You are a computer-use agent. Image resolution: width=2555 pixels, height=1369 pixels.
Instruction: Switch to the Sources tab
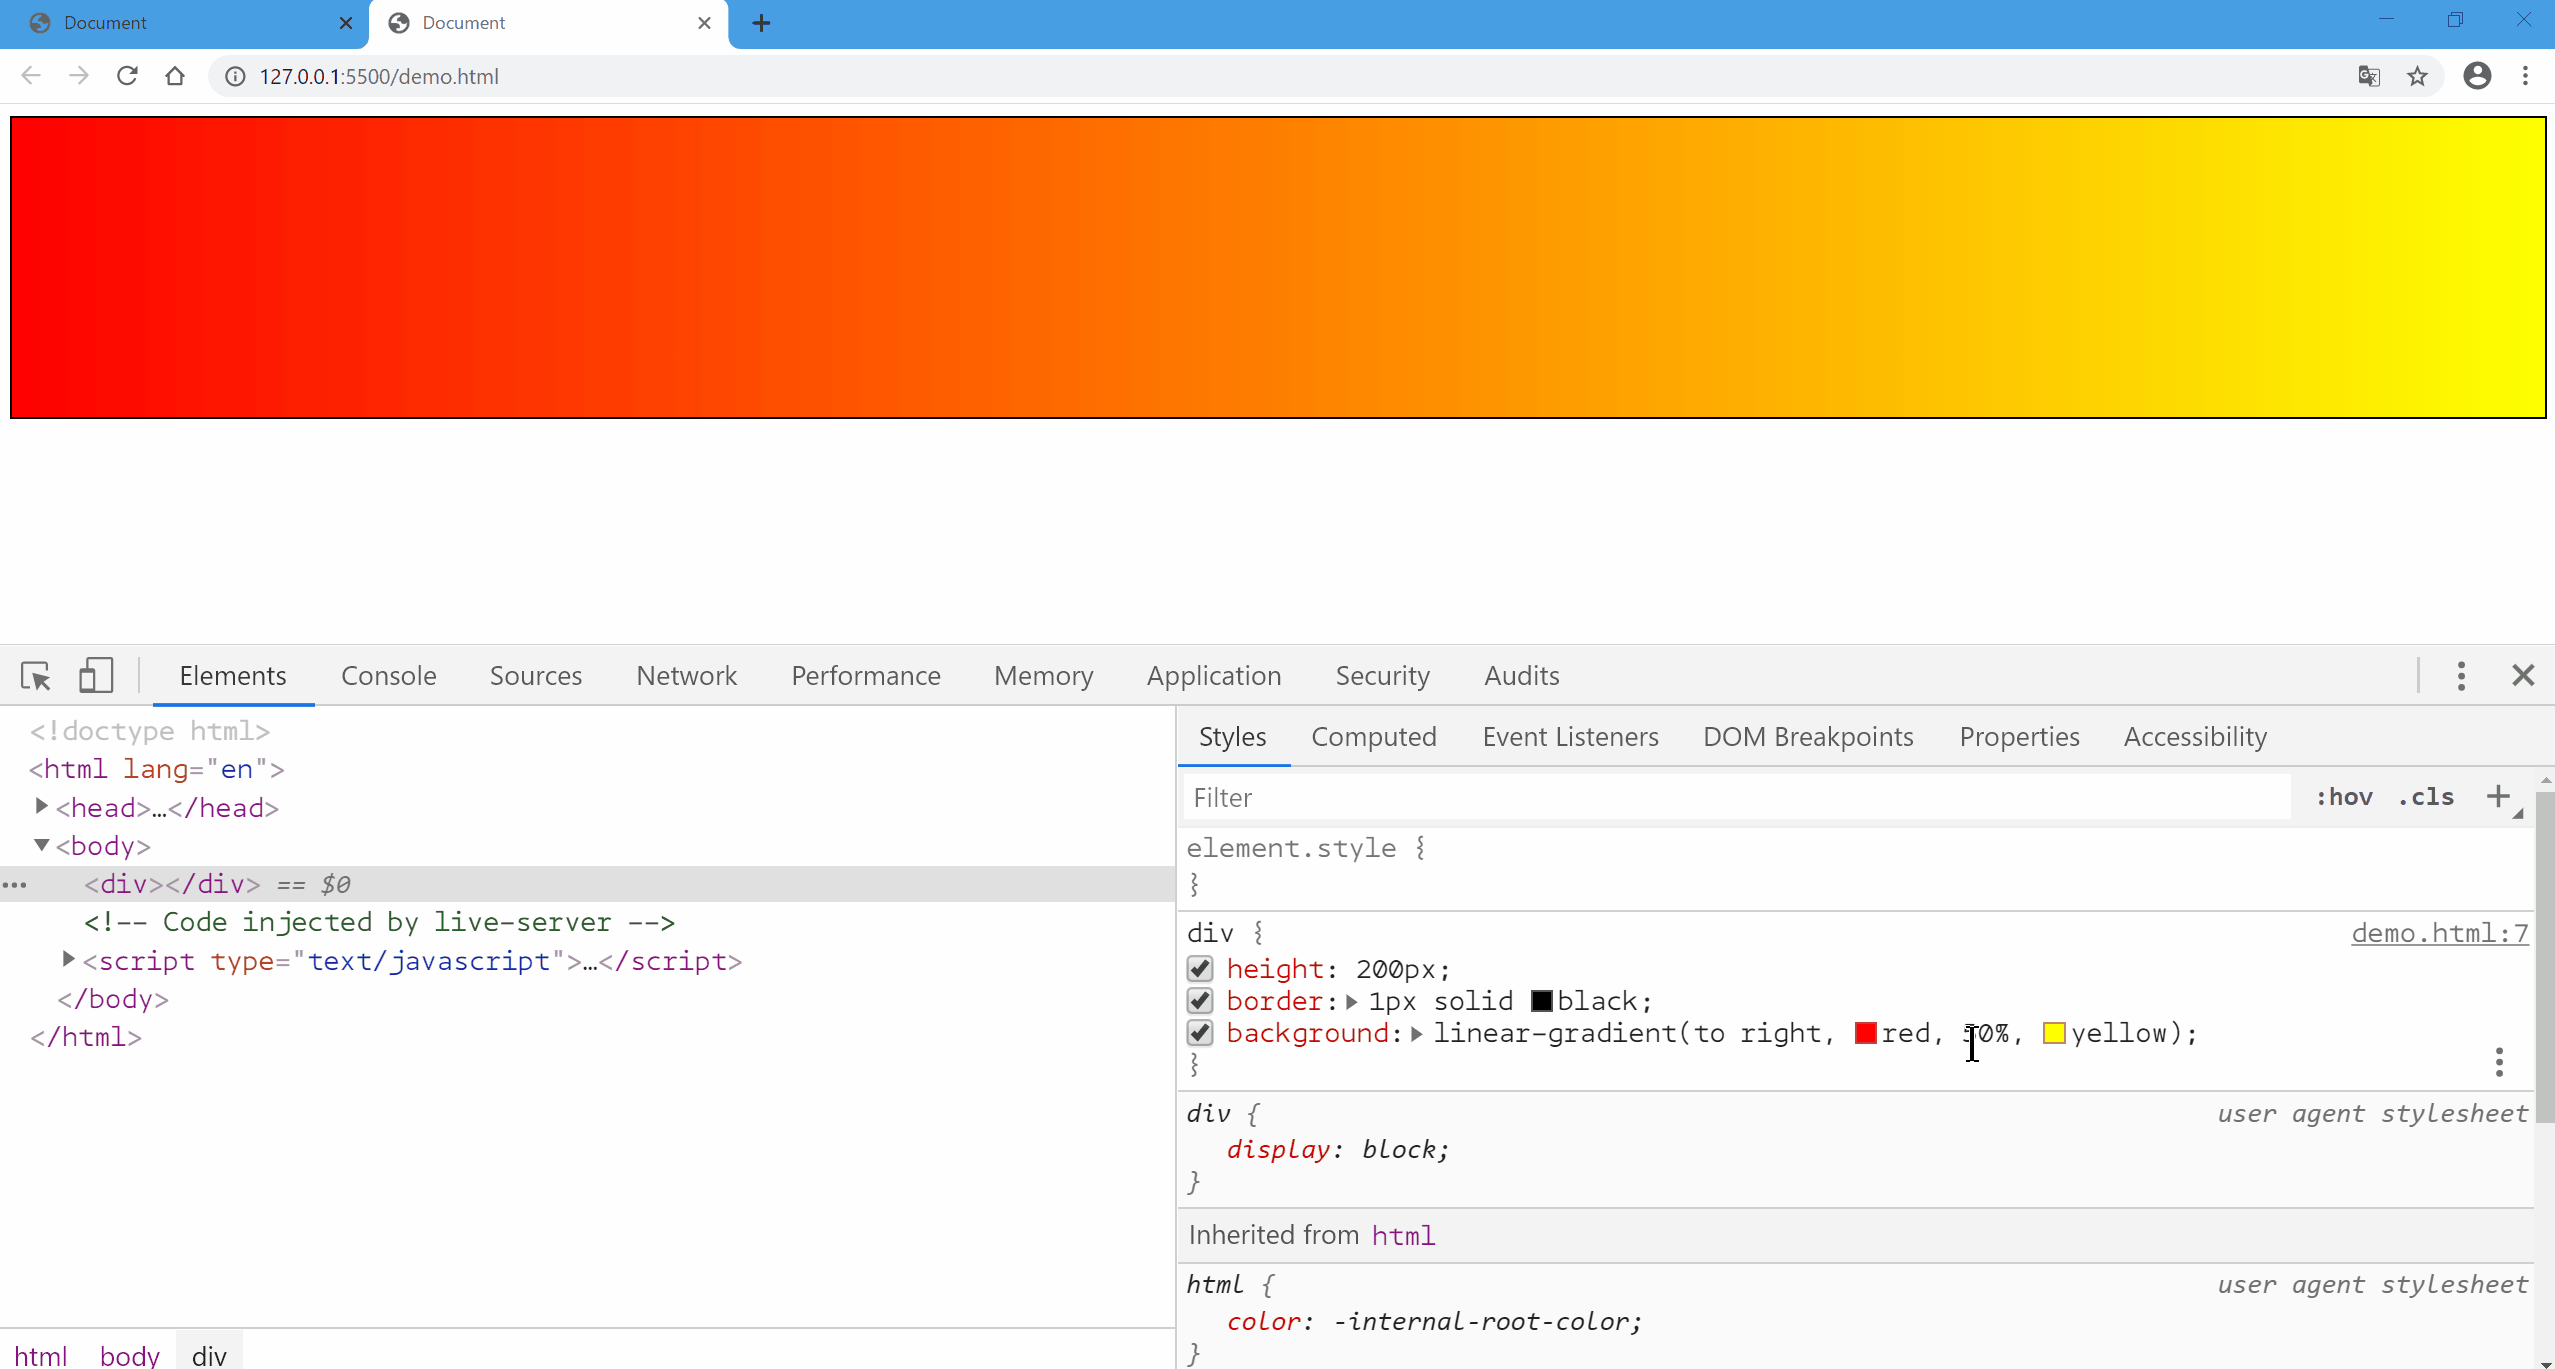[x=536, y=676]
